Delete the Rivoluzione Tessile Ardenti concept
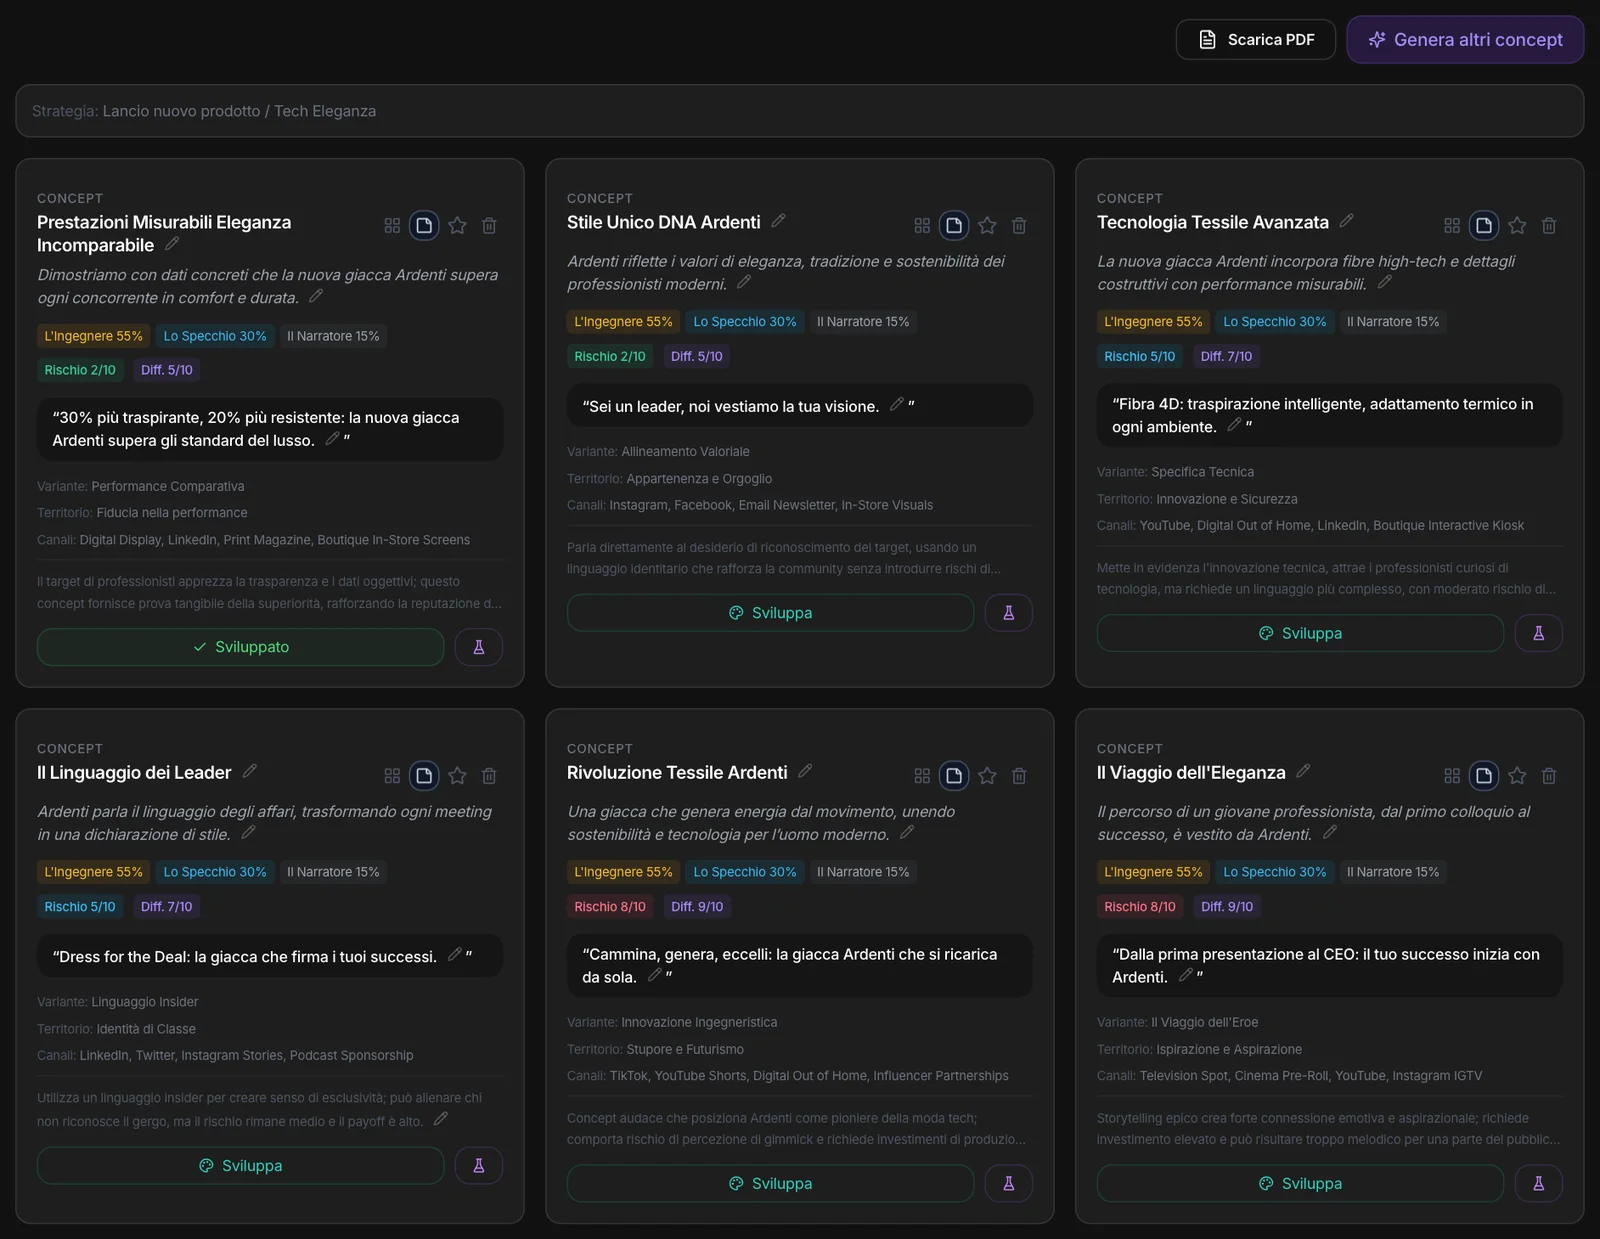The image size is (1600, 1239). (x=1019, y=776)
